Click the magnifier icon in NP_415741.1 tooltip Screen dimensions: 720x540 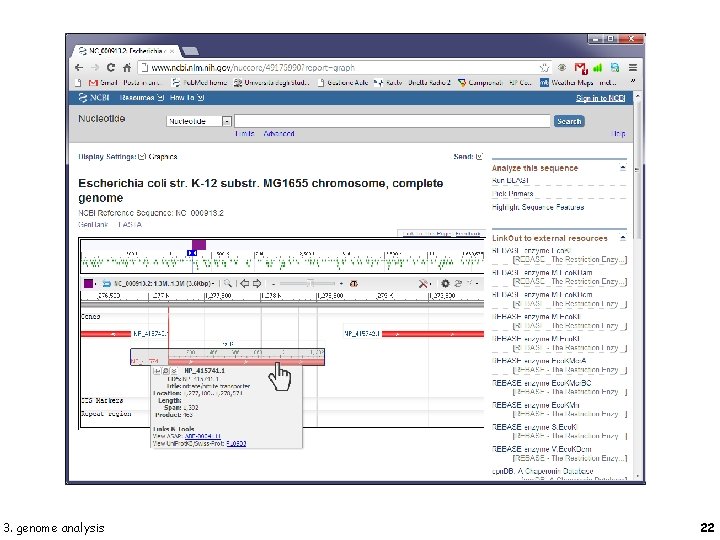tap(165, 371)
